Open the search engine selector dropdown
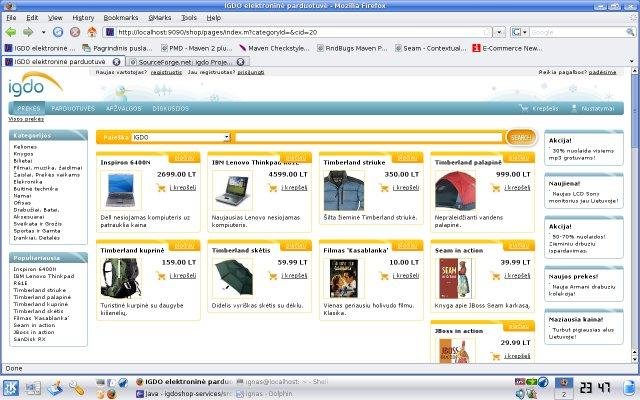640x400 pixels. [520, 32]
